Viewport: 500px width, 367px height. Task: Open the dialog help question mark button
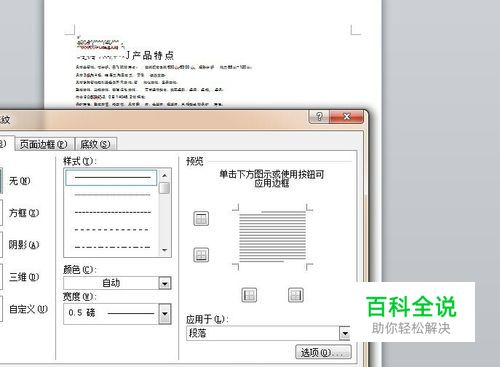pyautogui.click(x=319, y=116)
